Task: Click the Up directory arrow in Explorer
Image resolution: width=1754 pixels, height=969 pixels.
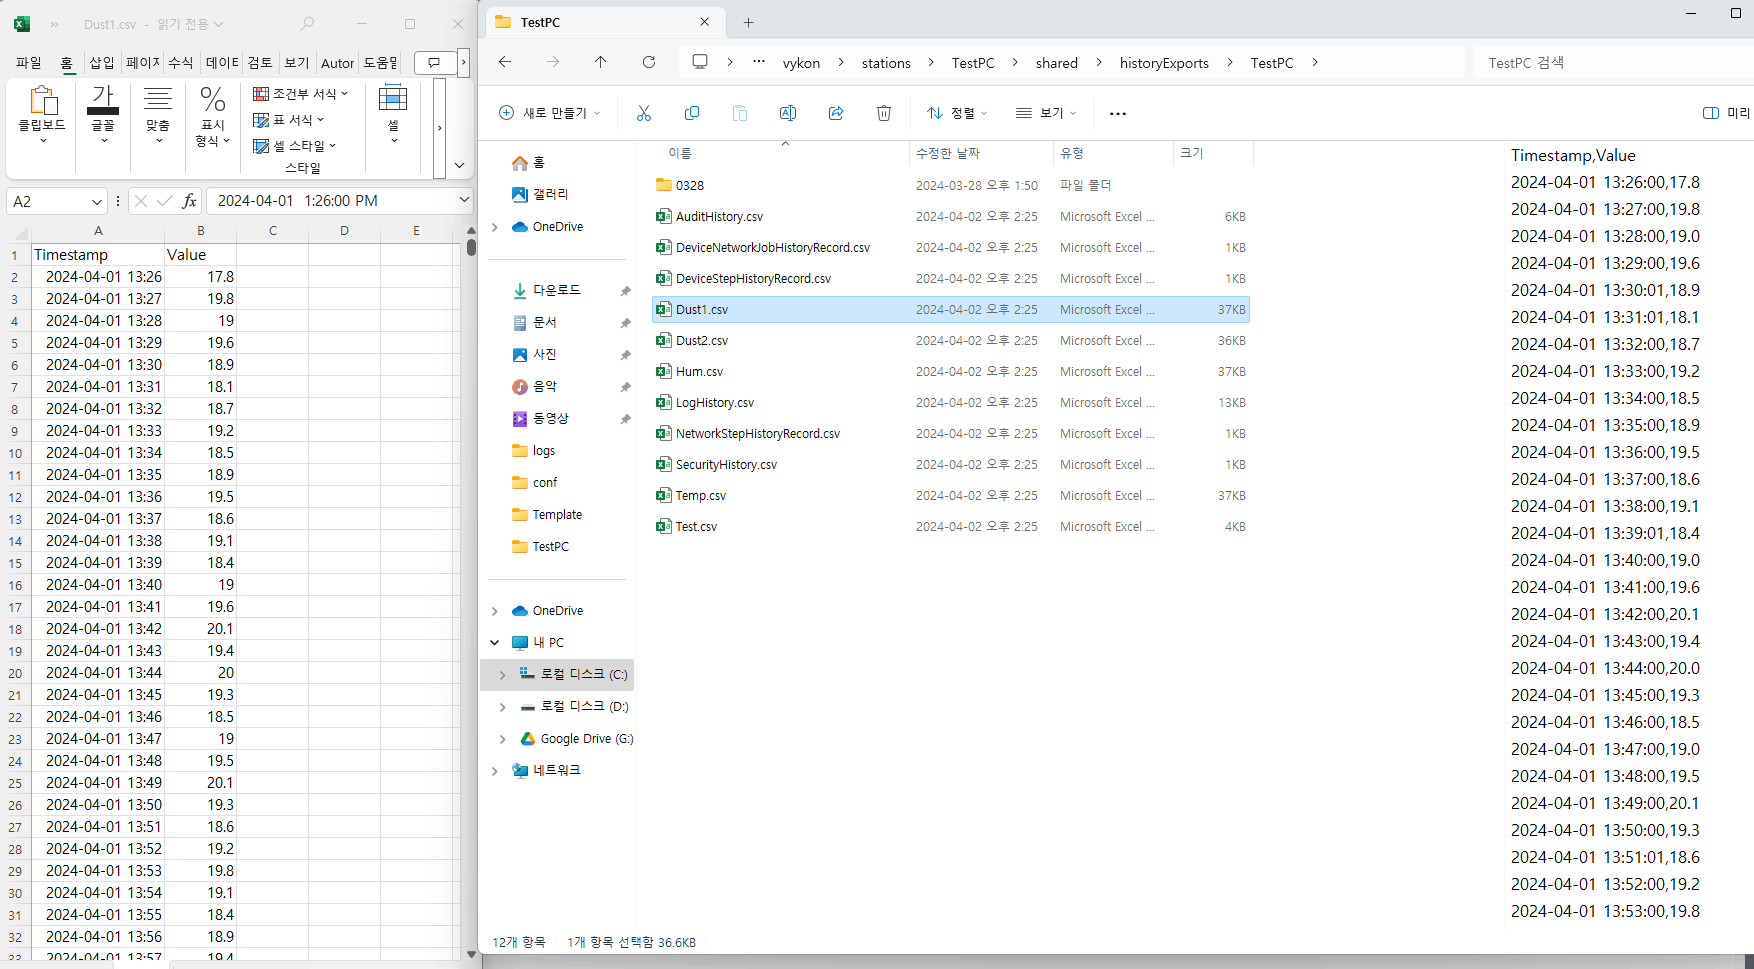Action: 601,62
